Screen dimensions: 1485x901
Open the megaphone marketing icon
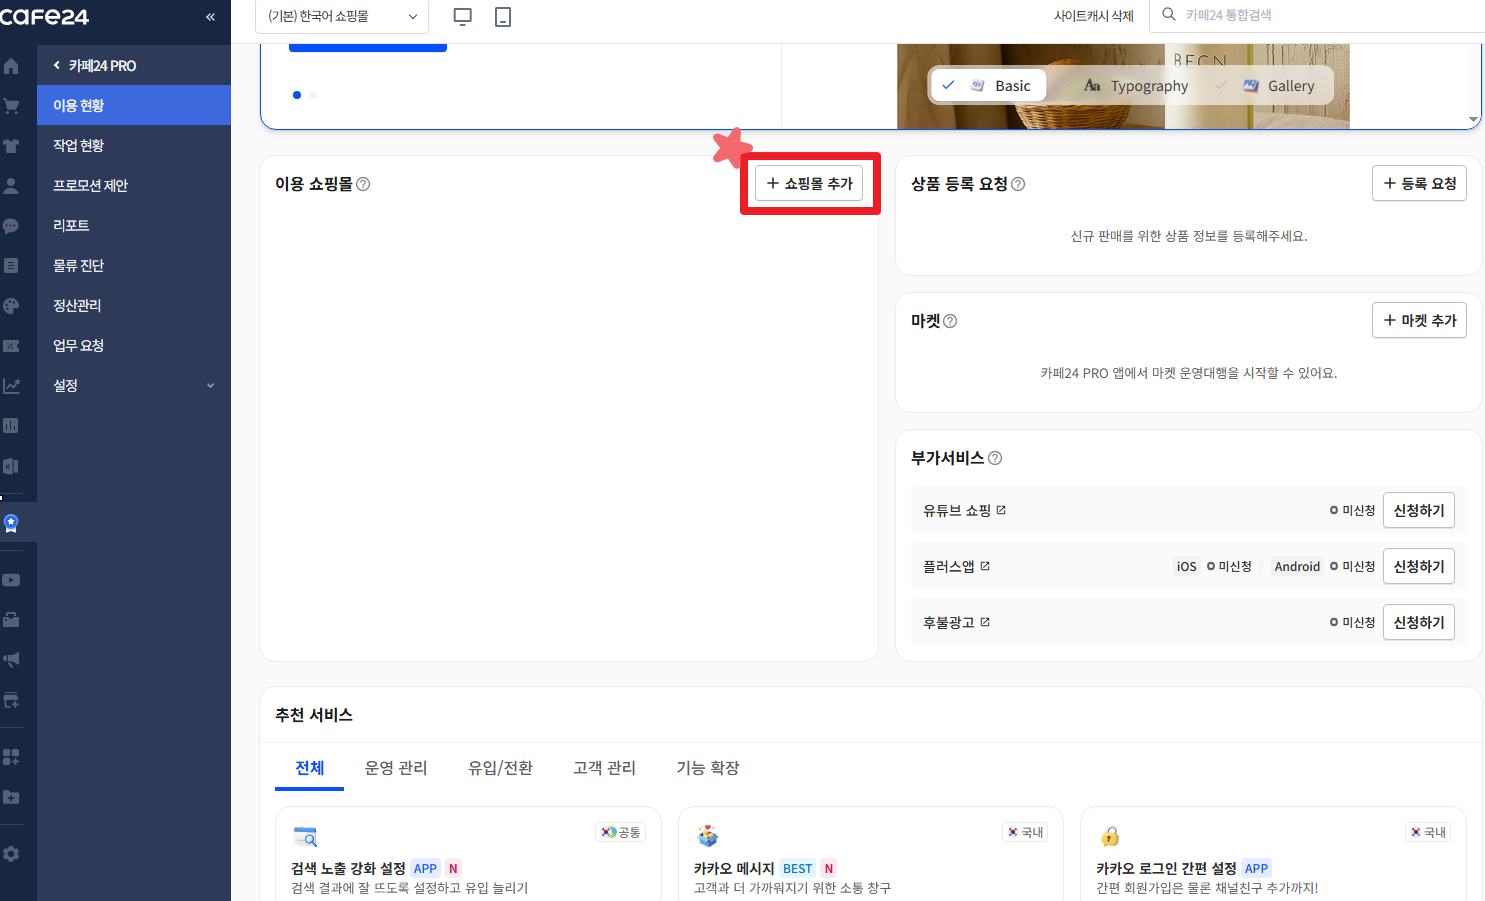(x=11, y=660)
